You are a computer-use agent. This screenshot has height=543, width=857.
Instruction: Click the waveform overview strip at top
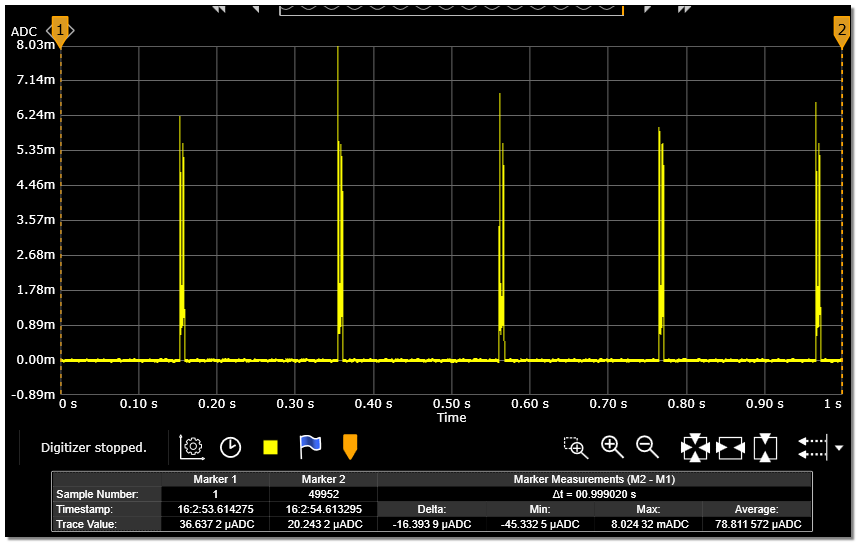tap(450, 8)
